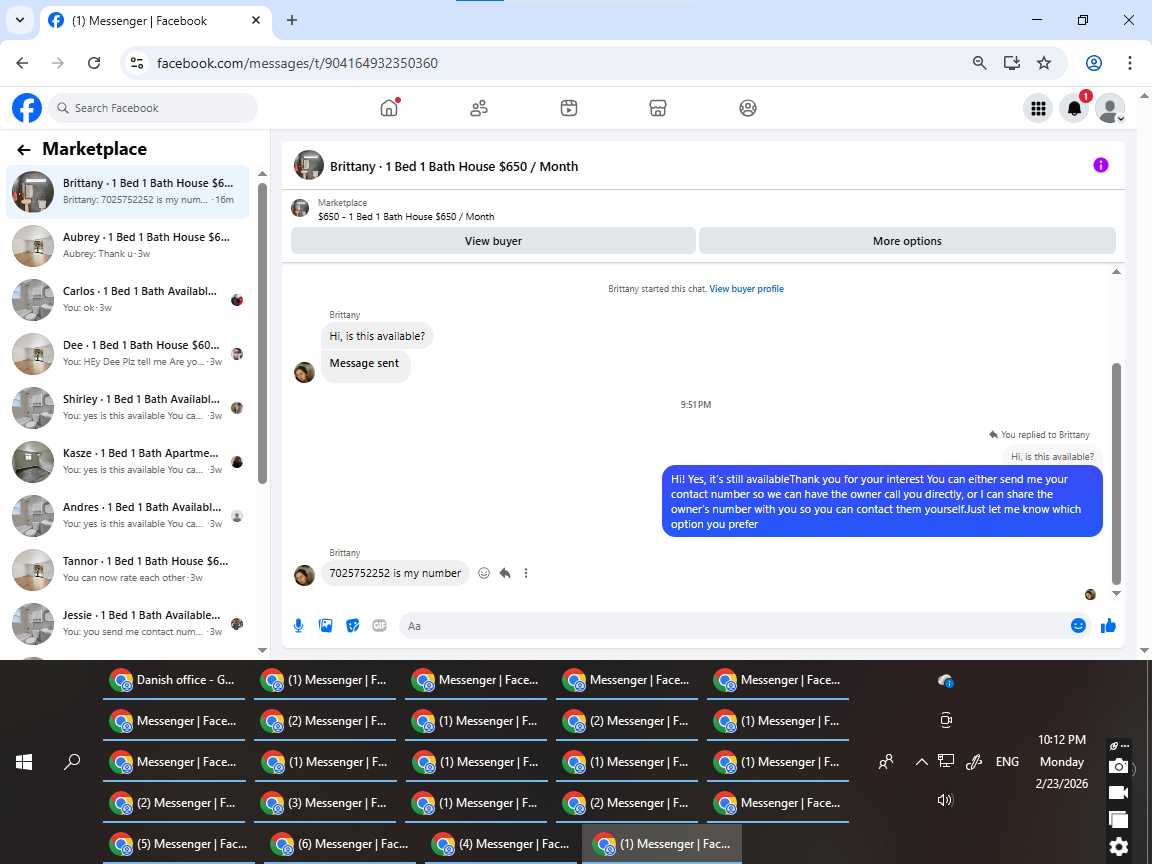1152x864 pixels.
Task: Send a voice clip with microphone icon
Action: (x=298, y=626)
